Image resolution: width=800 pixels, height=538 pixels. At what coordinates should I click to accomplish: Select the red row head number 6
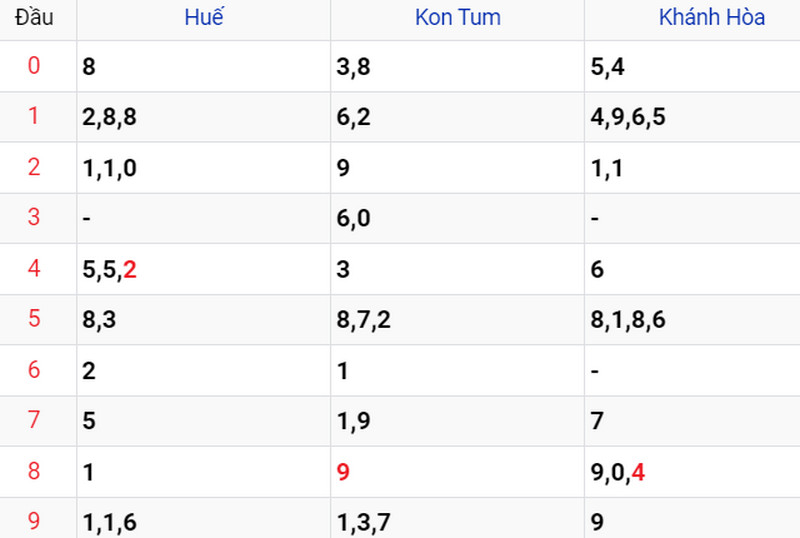click(34, 370)
